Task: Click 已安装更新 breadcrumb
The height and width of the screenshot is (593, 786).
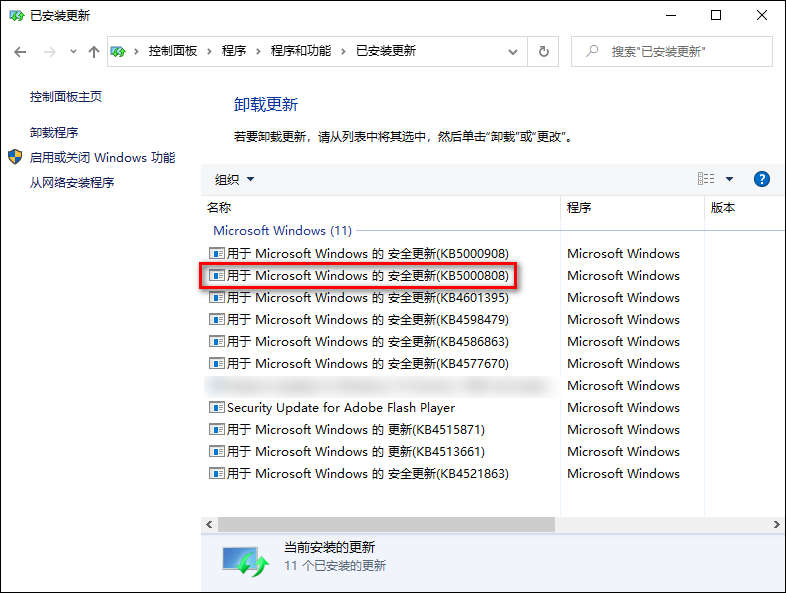Action: click(x=385, y=51)
